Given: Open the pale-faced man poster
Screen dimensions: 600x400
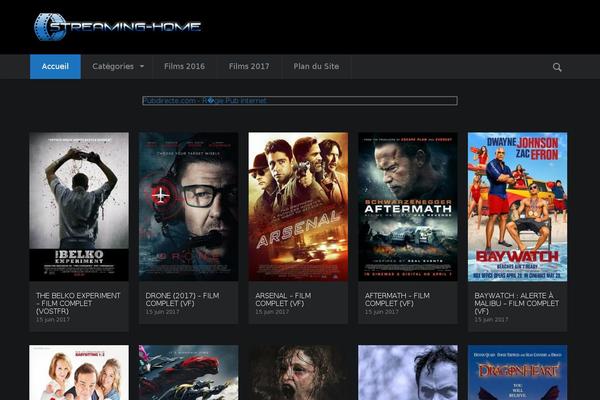Looking at the screenshot, I should click(x=408, y=372).
